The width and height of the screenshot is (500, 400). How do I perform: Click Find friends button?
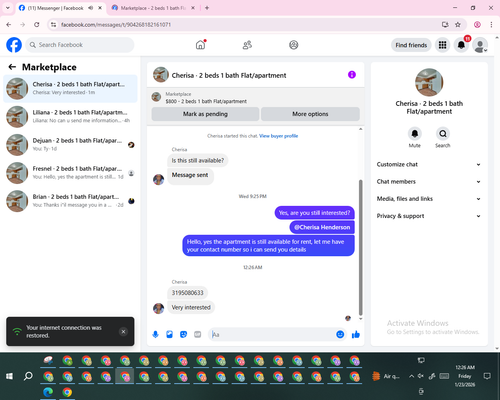tap(411, 45)
